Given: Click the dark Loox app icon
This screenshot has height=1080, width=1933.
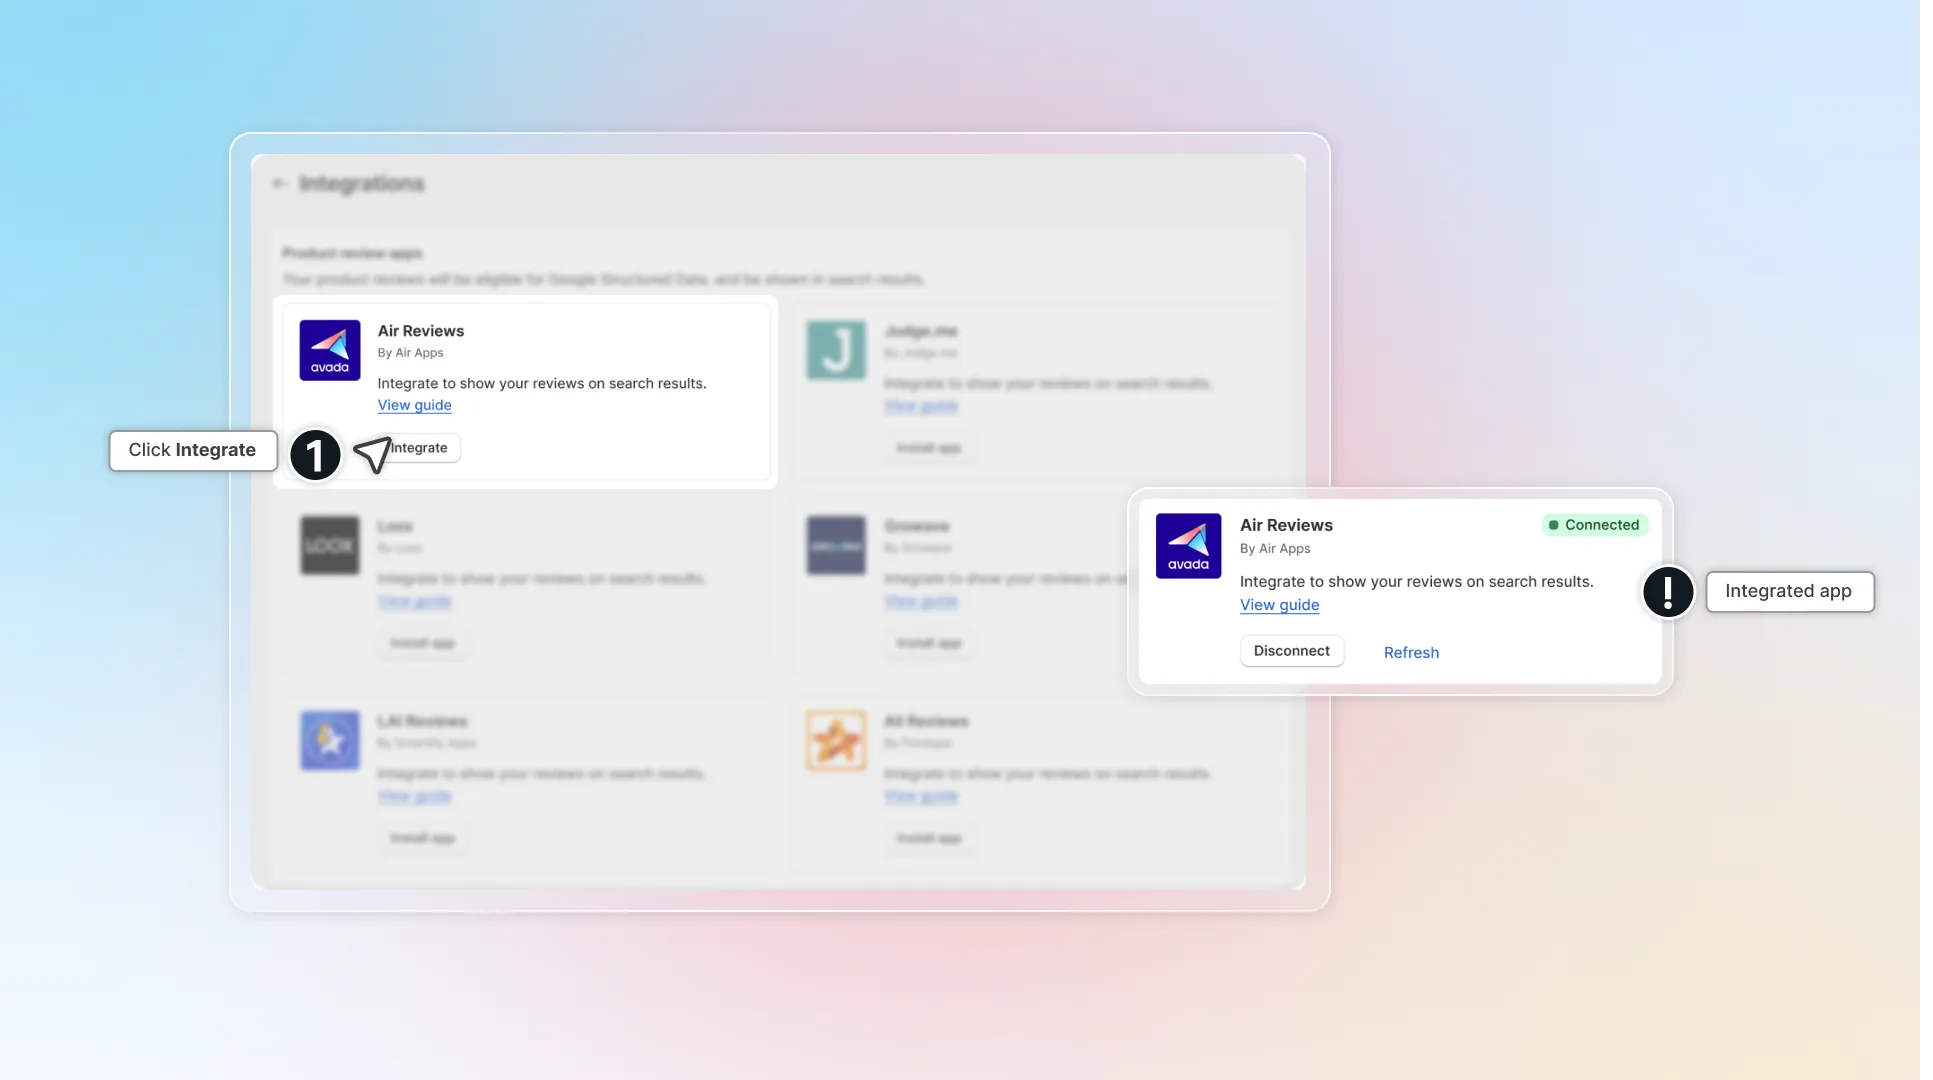Looking at the screenshot, I should coord(330,545).
